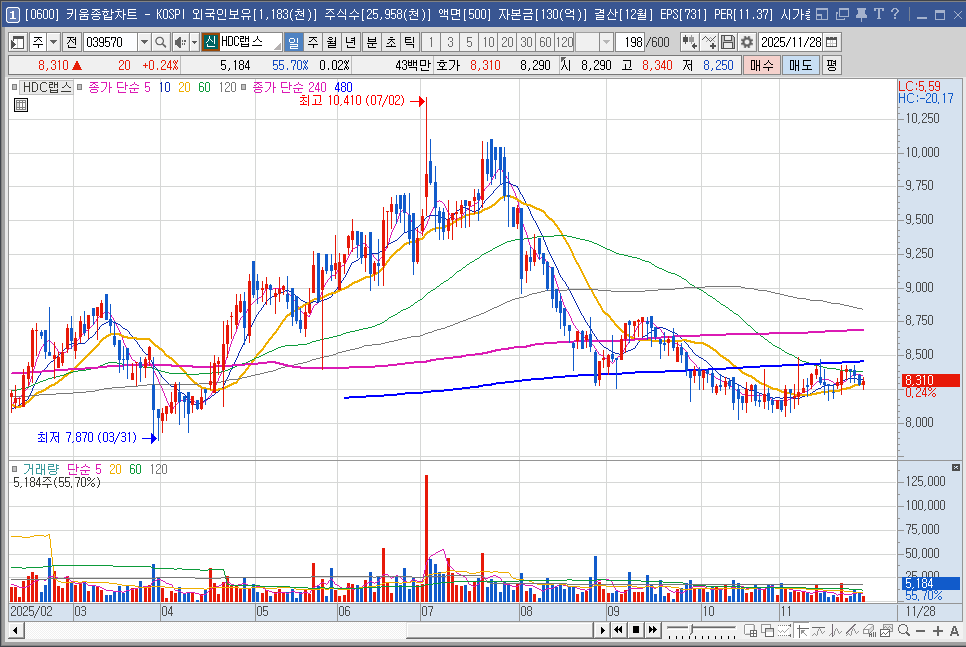Click the 신 badge beside HDC랩스
Viewport: 966px width, 647px height.
point(211,42)
